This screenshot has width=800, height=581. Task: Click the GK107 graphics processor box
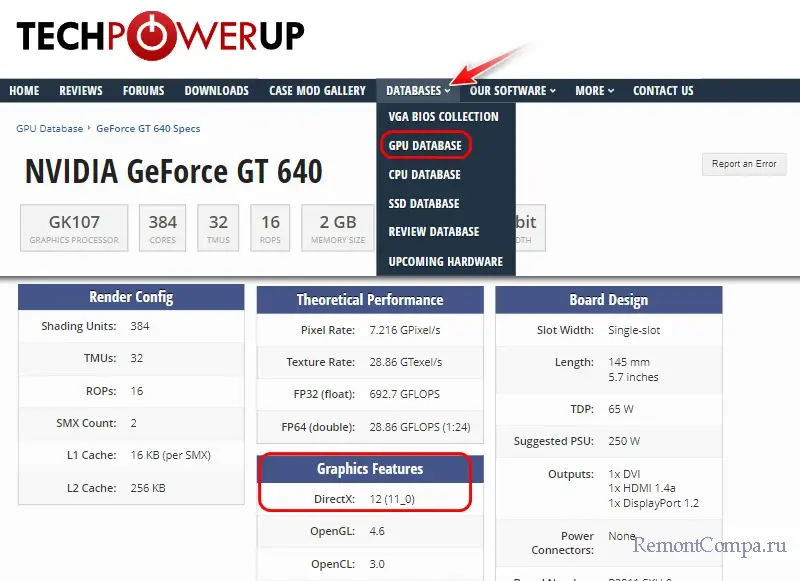[x=74, y=228]
